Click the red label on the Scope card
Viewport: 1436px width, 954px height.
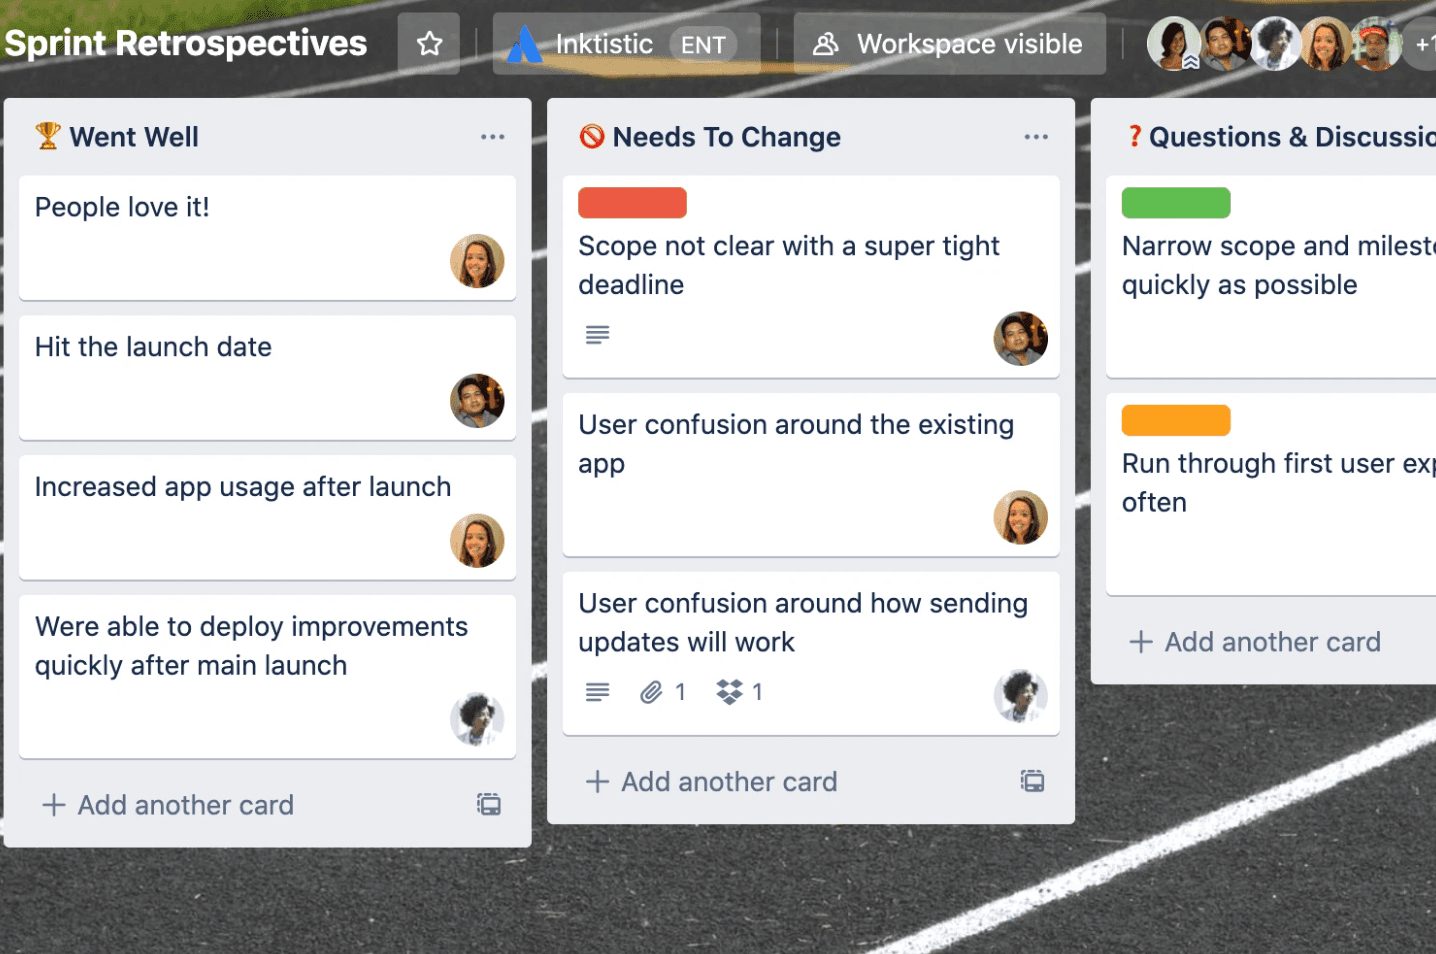[632, 203]
